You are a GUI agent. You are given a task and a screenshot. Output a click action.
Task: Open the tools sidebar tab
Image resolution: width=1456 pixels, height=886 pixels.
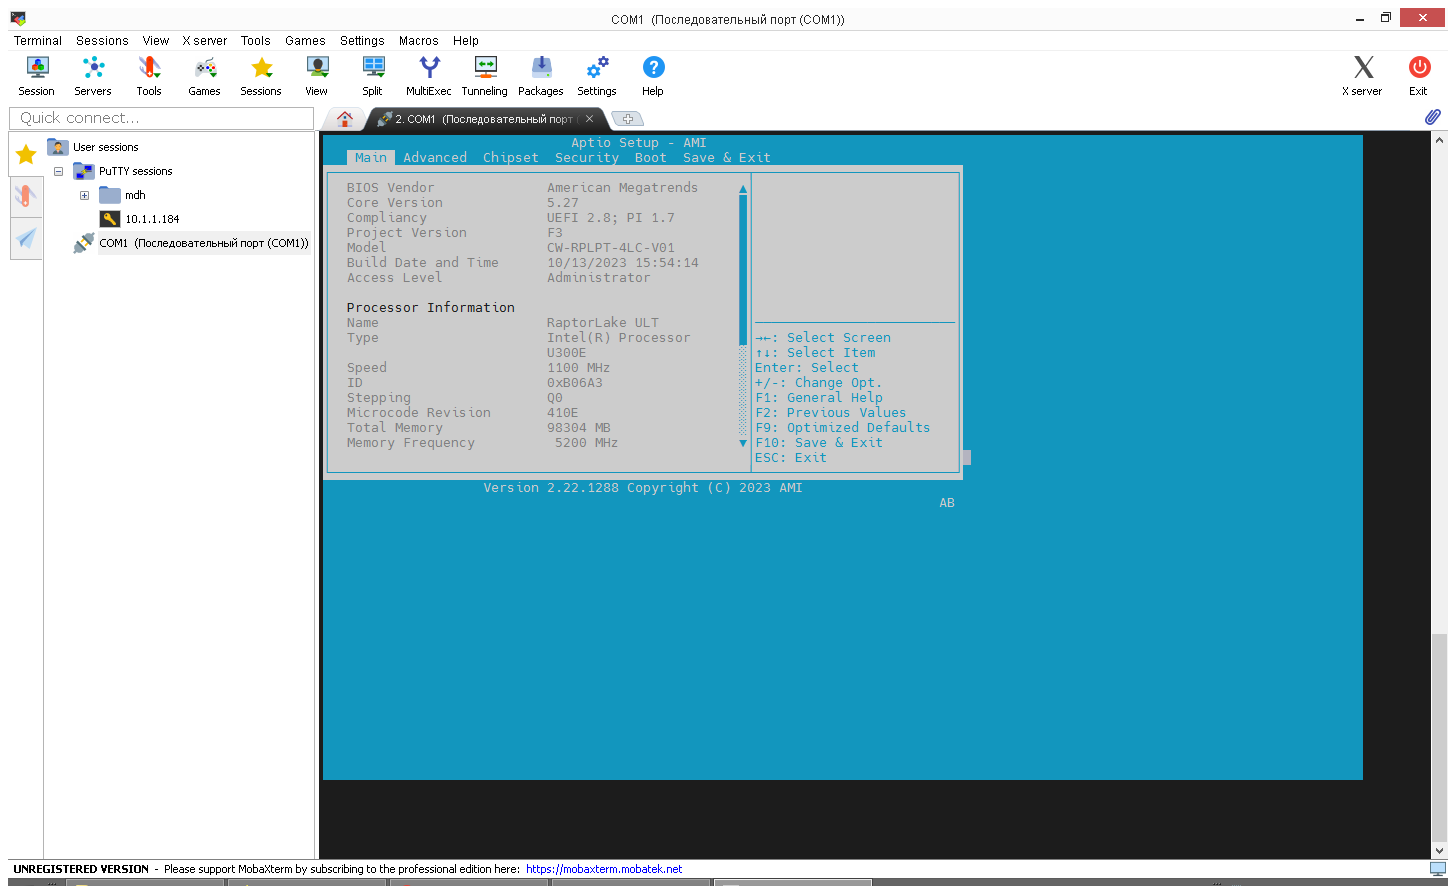(x=26, y=196)
